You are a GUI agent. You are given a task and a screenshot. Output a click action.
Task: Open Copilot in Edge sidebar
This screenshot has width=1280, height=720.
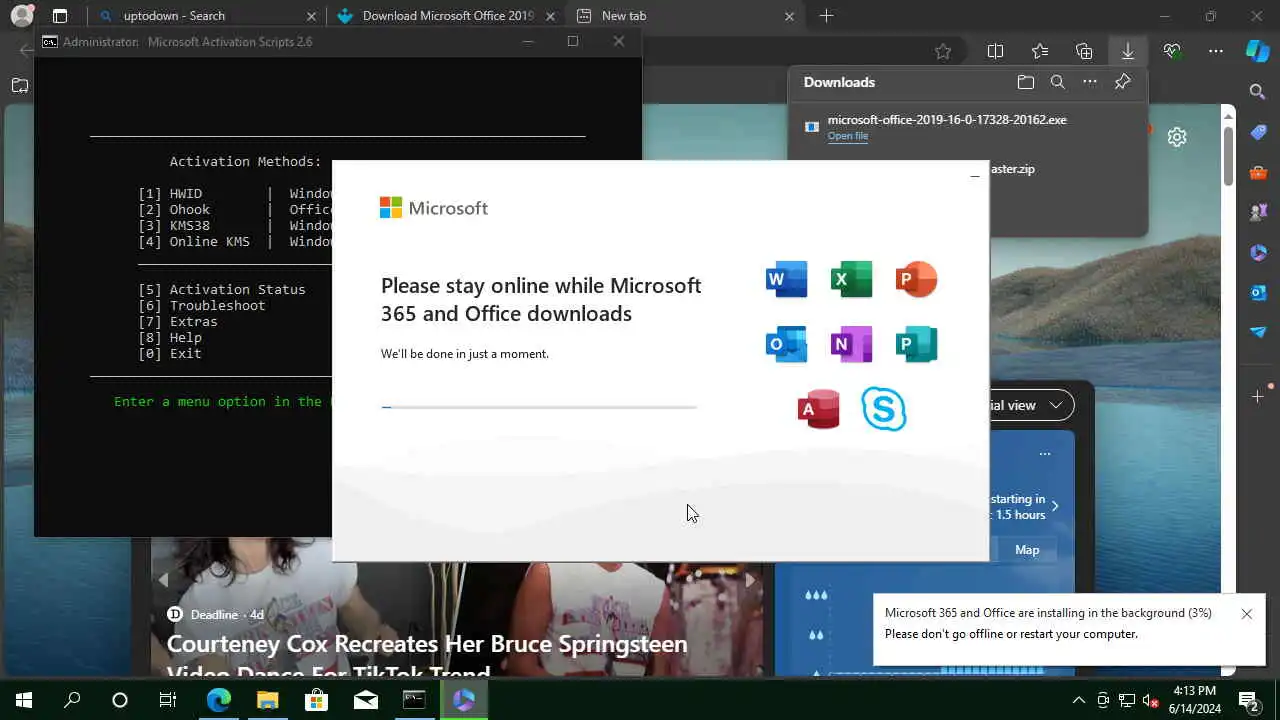(1258, 51)
